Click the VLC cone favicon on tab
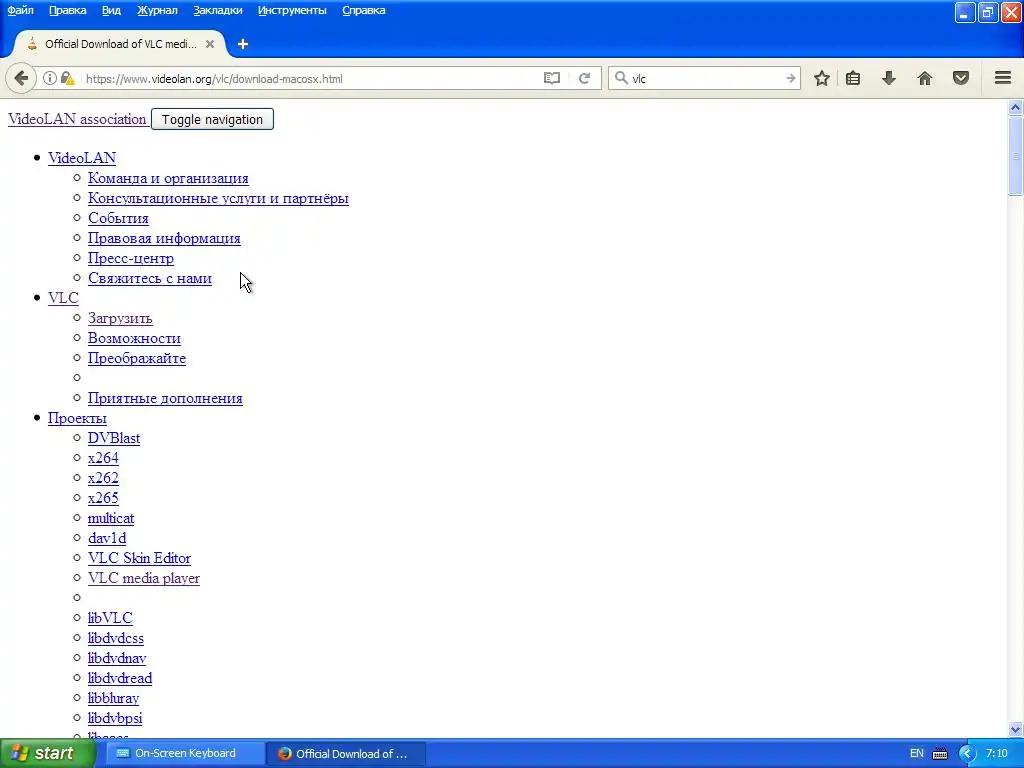 point(32,44)
